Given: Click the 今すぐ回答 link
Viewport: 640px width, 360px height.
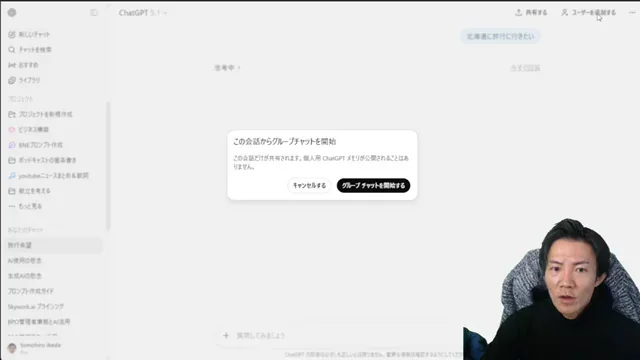Looking at the screenshot, I should click(525, 68).
